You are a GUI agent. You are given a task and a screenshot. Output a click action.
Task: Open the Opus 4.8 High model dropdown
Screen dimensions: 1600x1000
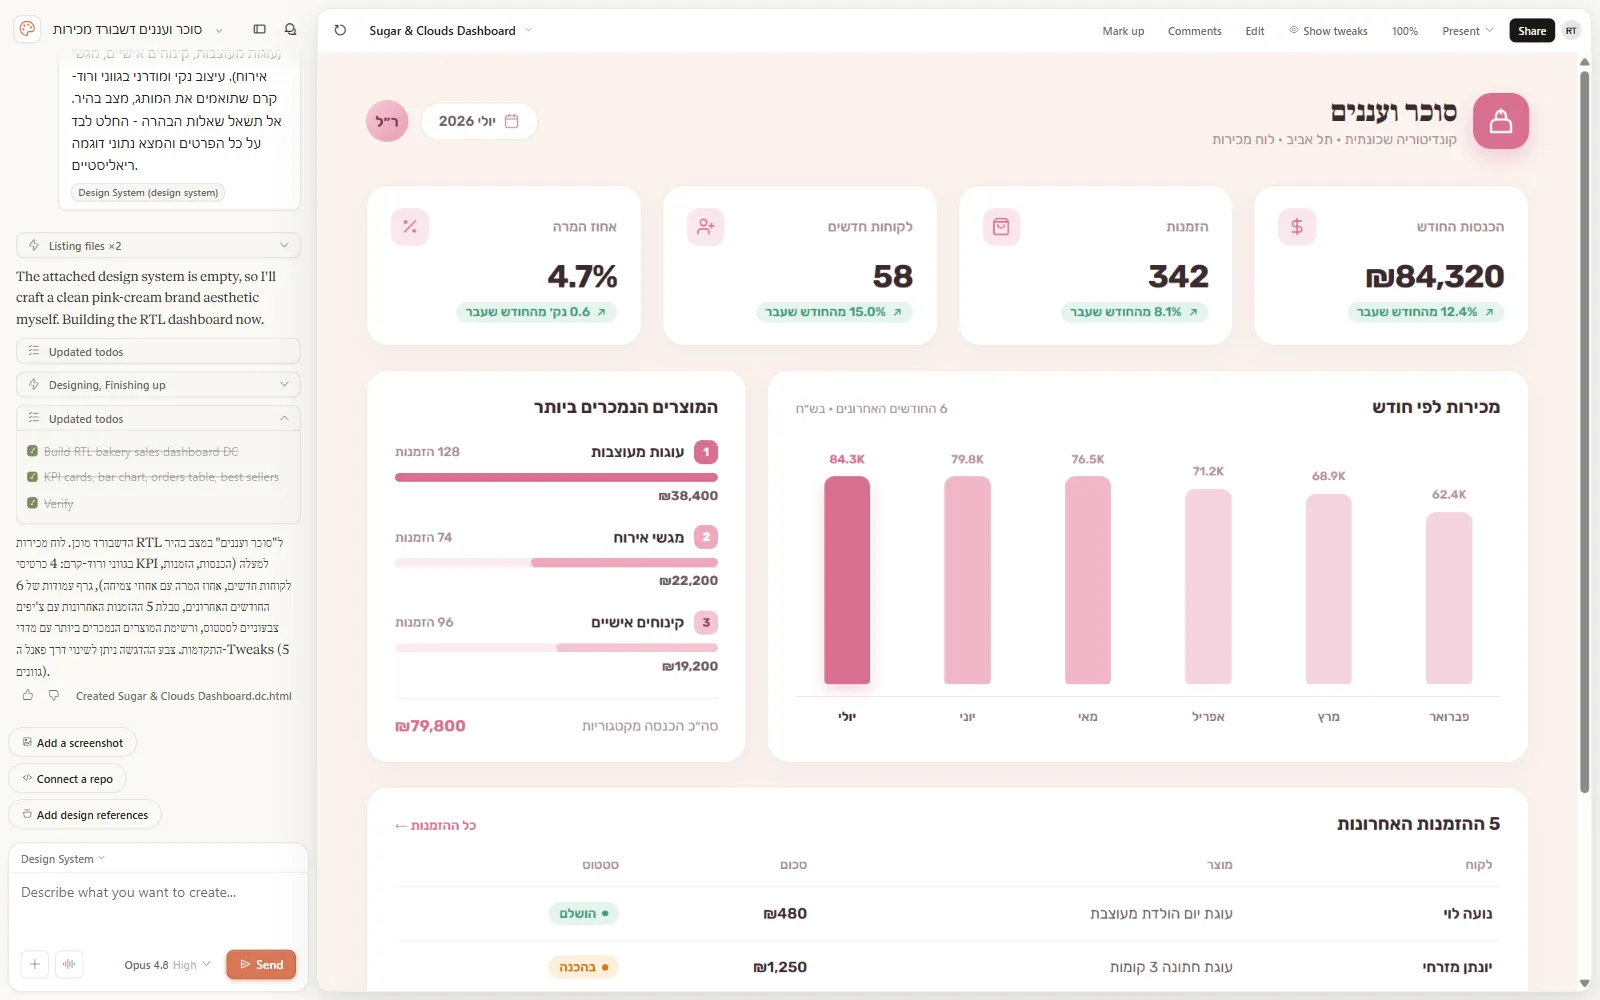[x=167, y=965]
